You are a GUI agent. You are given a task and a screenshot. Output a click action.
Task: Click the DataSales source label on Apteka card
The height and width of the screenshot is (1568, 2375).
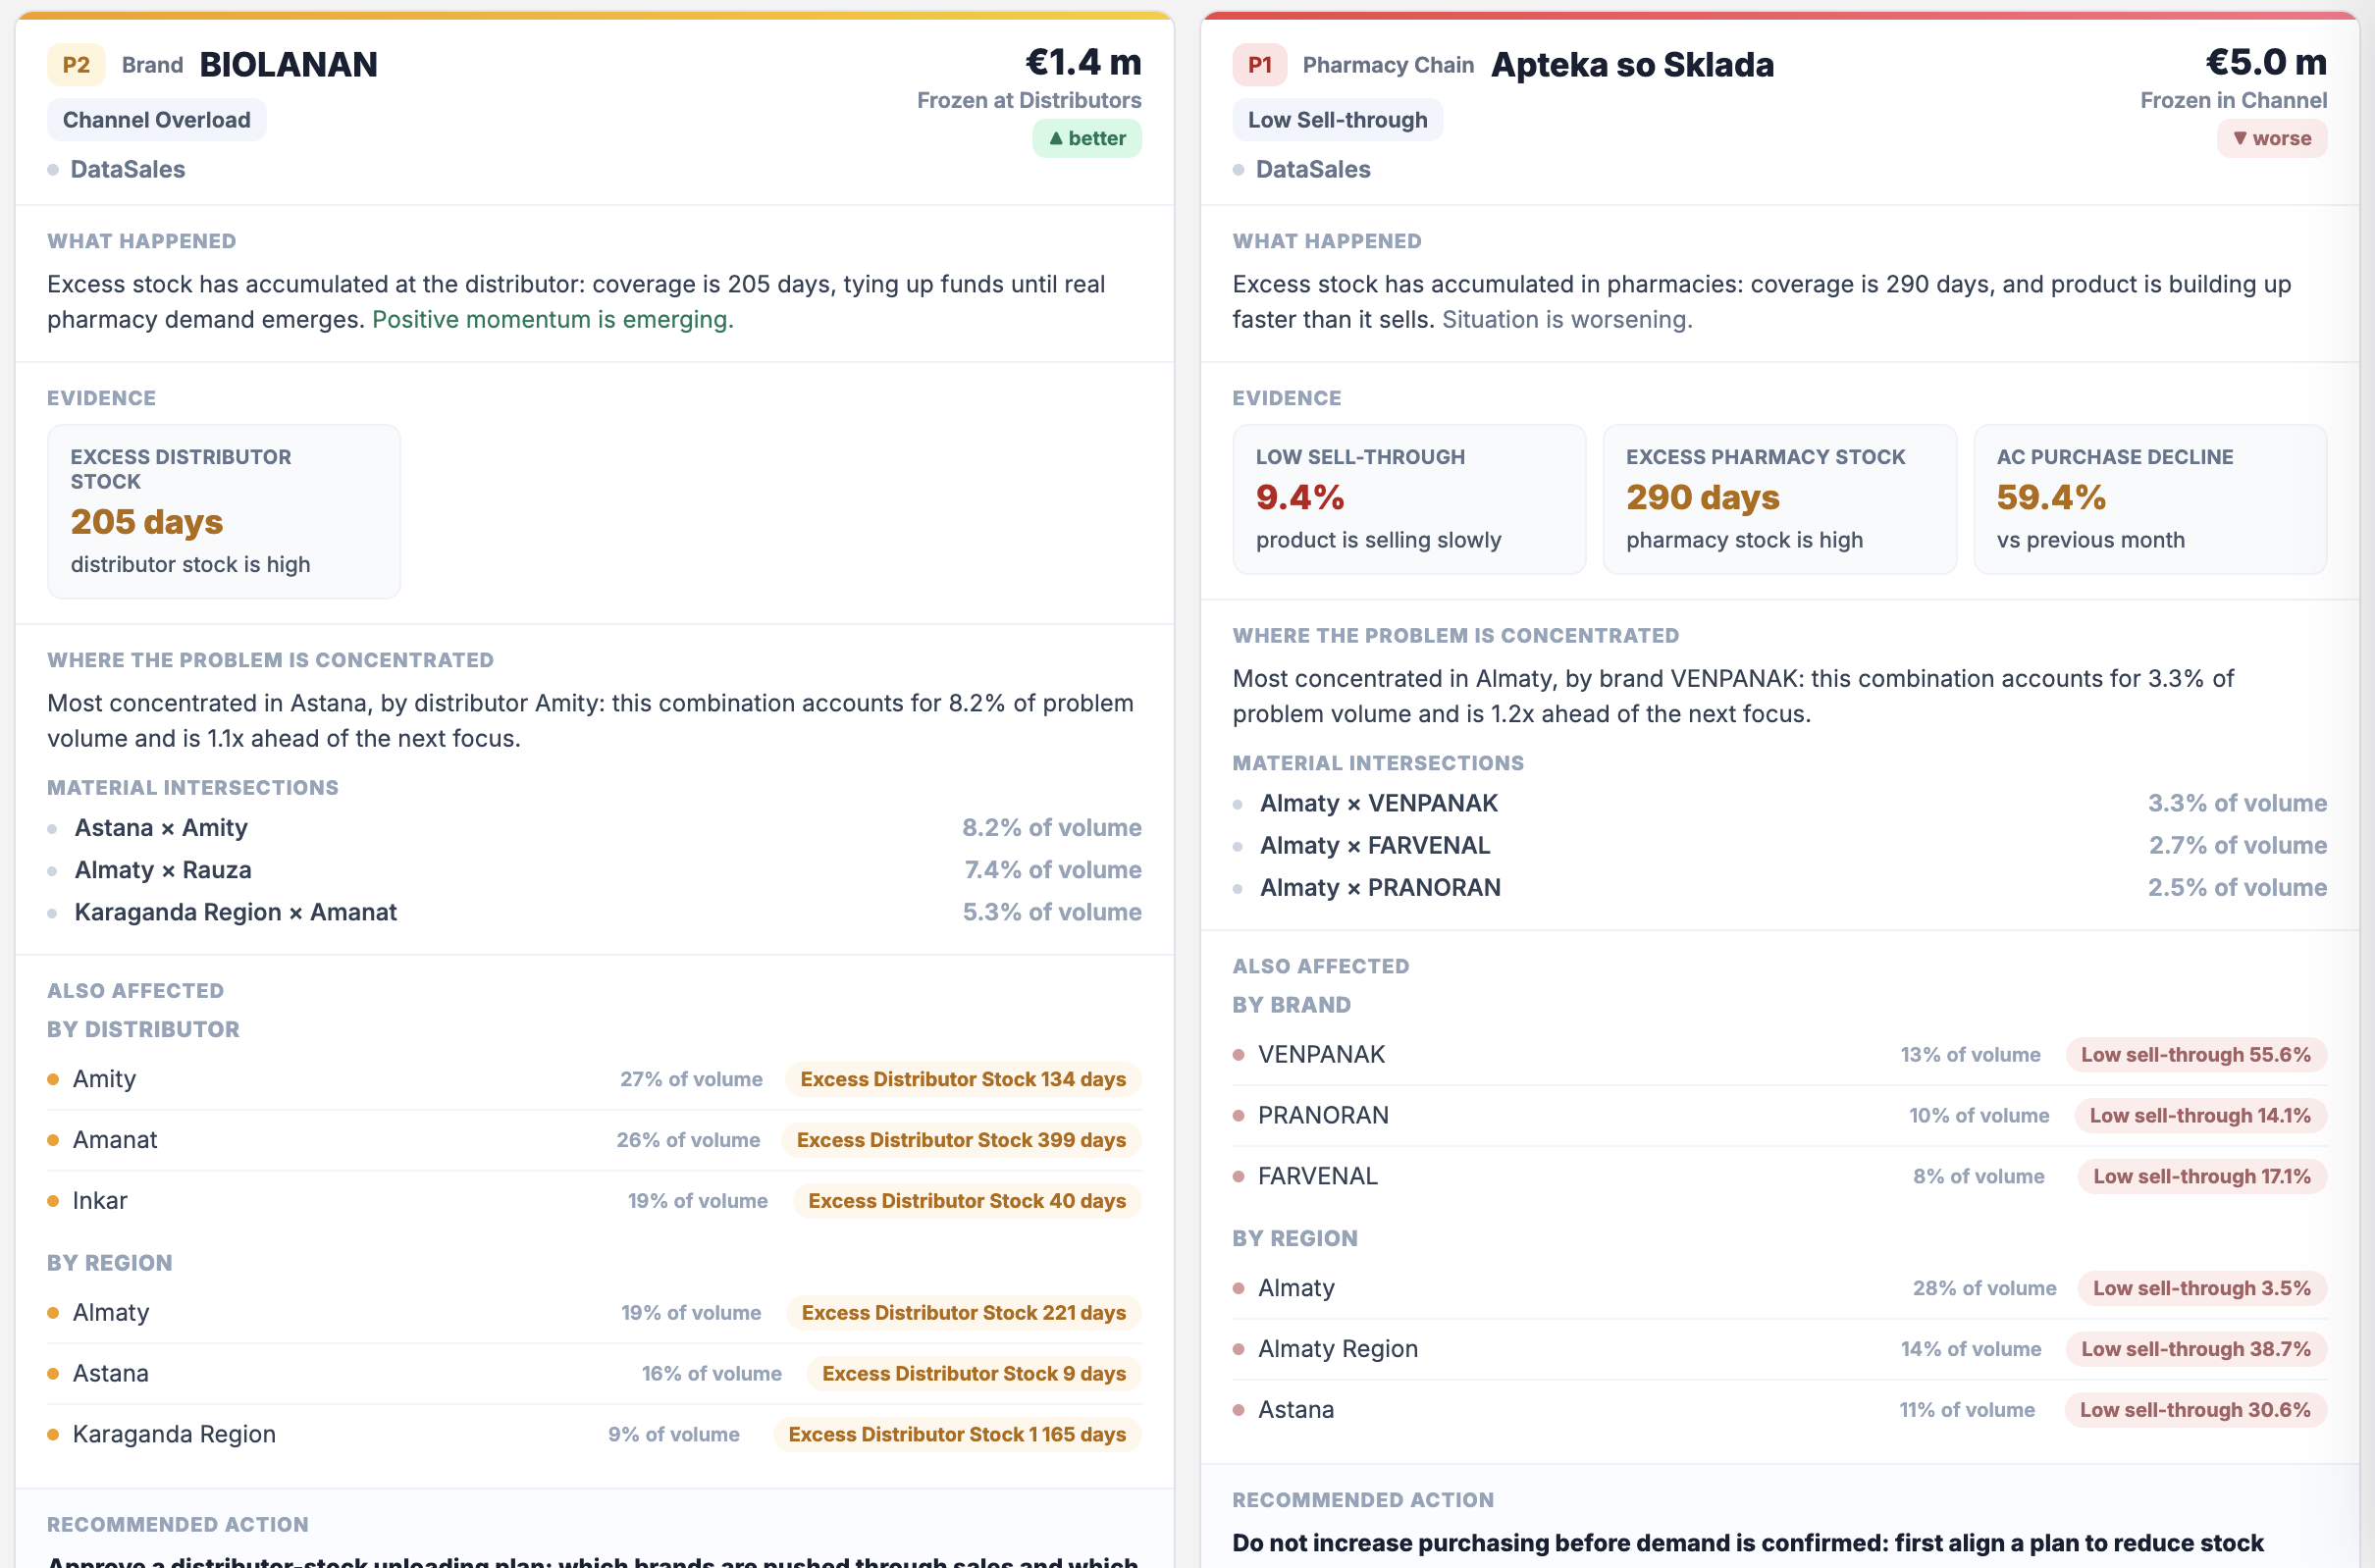pos(1313,170)
